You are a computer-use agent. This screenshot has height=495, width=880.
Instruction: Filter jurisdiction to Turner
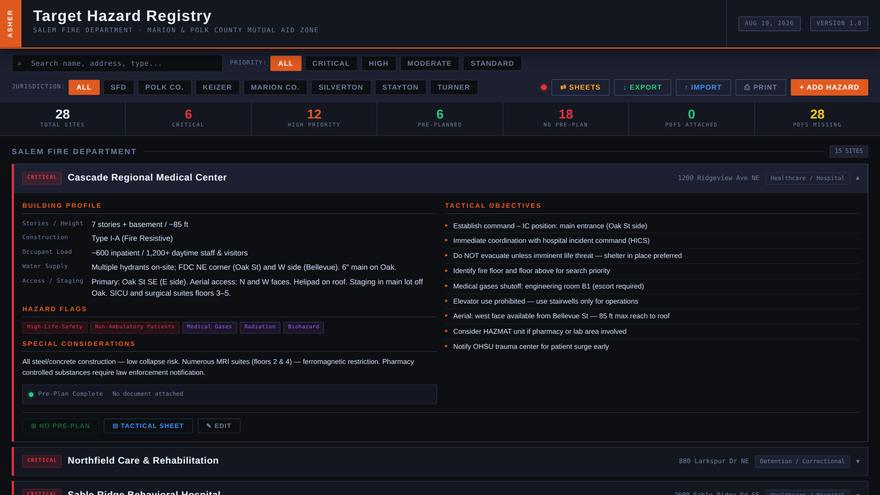pos(453,88)
